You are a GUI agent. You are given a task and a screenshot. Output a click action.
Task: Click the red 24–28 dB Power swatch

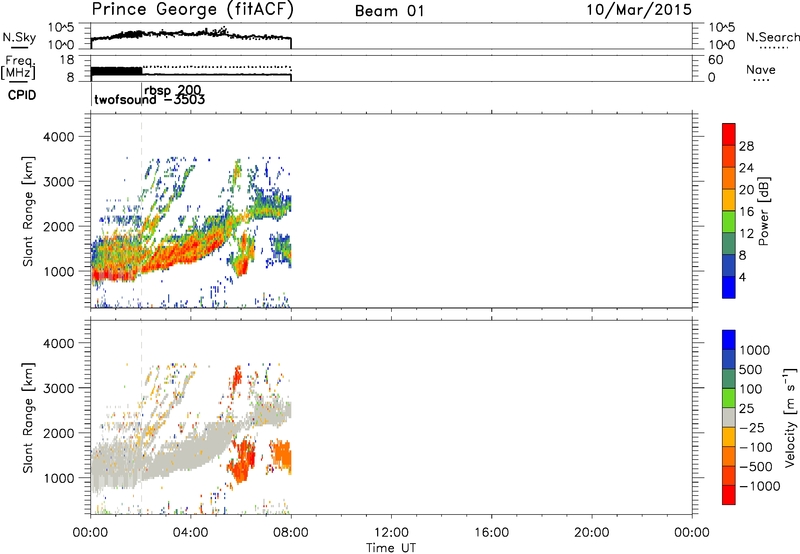coord(729,156)
